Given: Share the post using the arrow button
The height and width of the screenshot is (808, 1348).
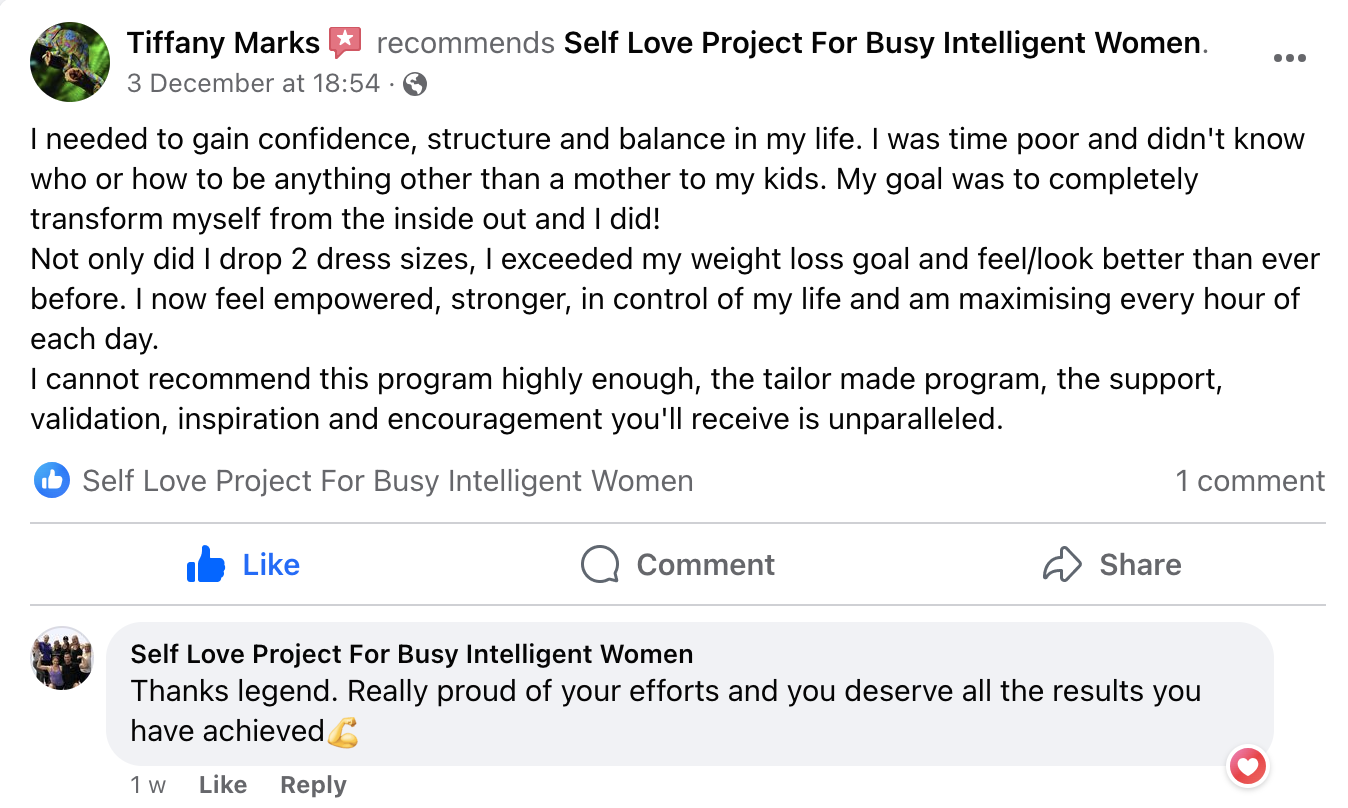Looking at the screenshot, I should point(1111,565).
